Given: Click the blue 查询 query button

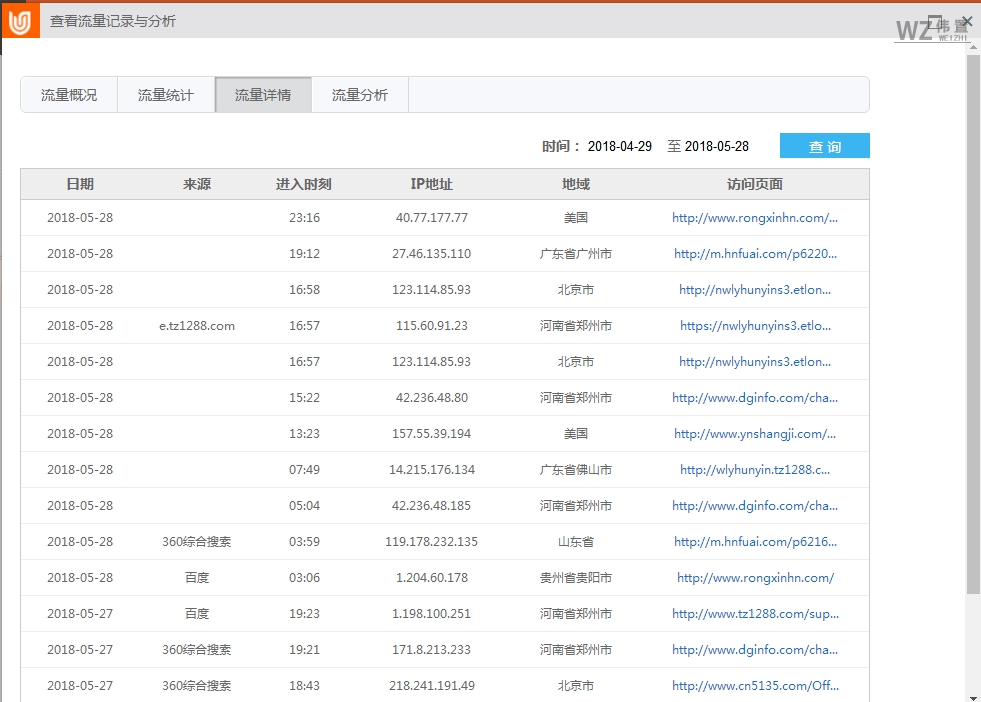Looking at the screenshot, I should click(824, 145).
